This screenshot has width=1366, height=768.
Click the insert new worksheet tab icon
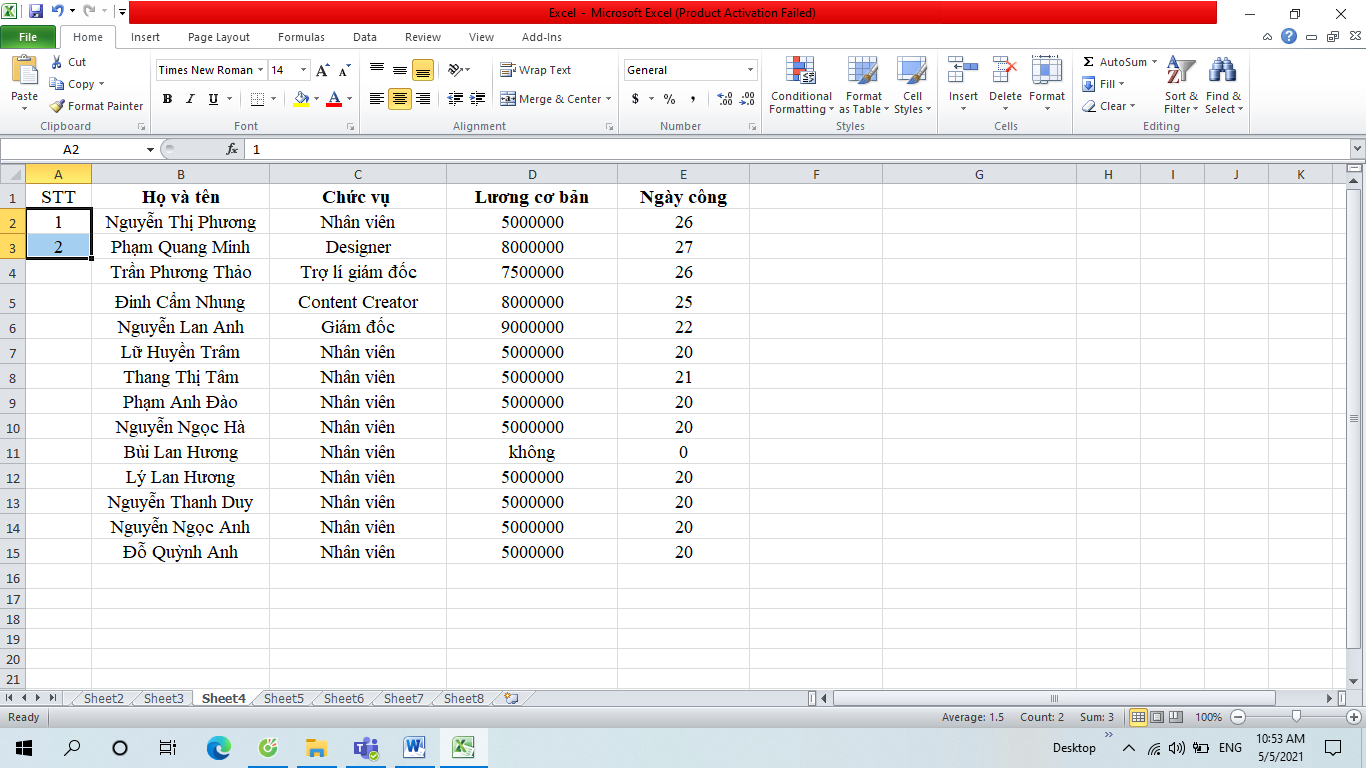click(511, 698)
